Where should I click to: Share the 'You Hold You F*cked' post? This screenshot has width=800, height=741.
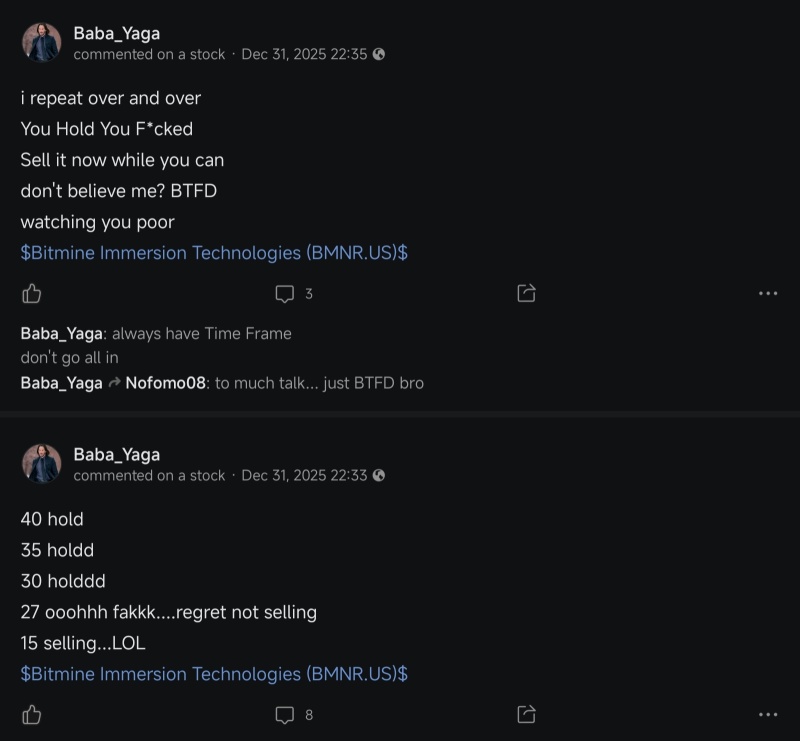click(526, 293)
